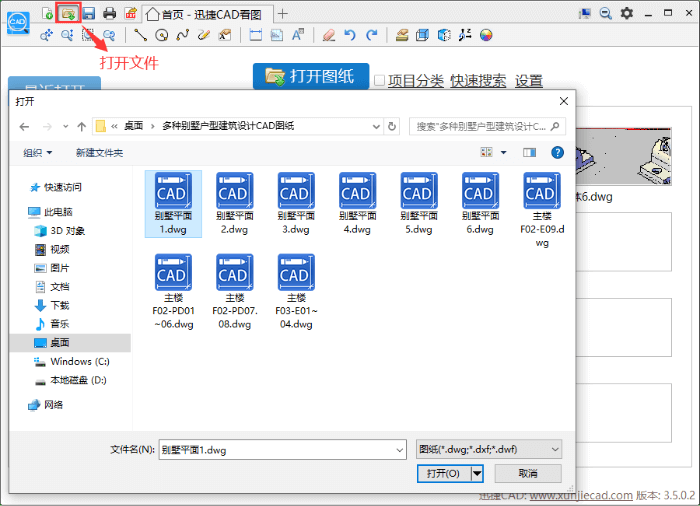Select the line drawing tool
The height and width of the screenshot is (506, 700).
click(140, 35)
